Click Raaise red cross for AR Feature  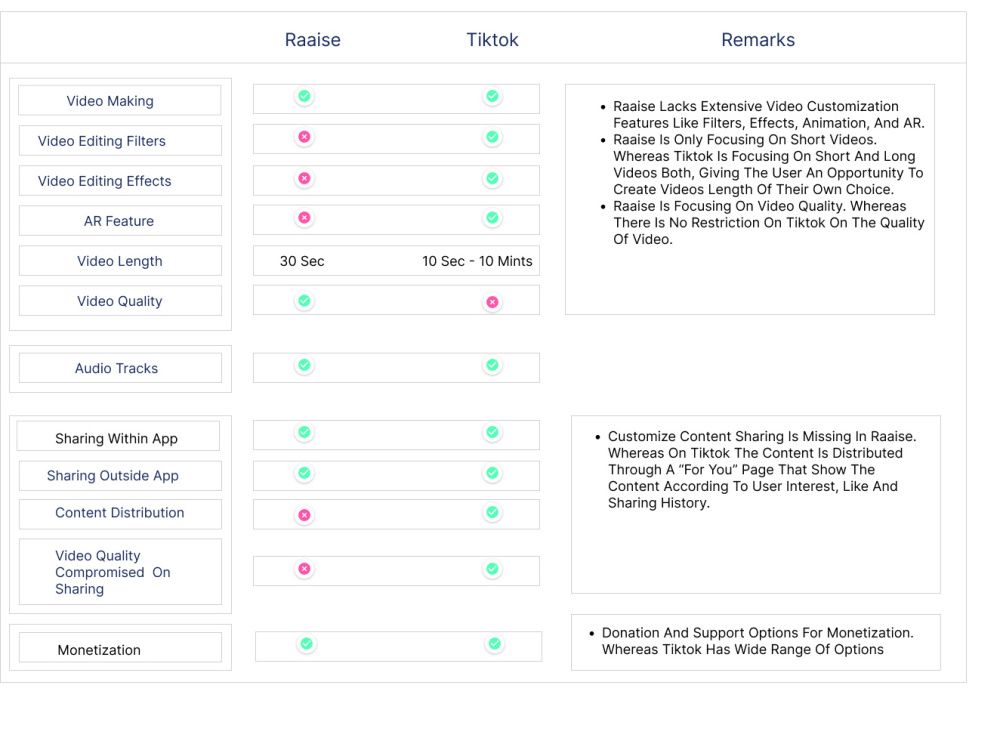[305, 217]
